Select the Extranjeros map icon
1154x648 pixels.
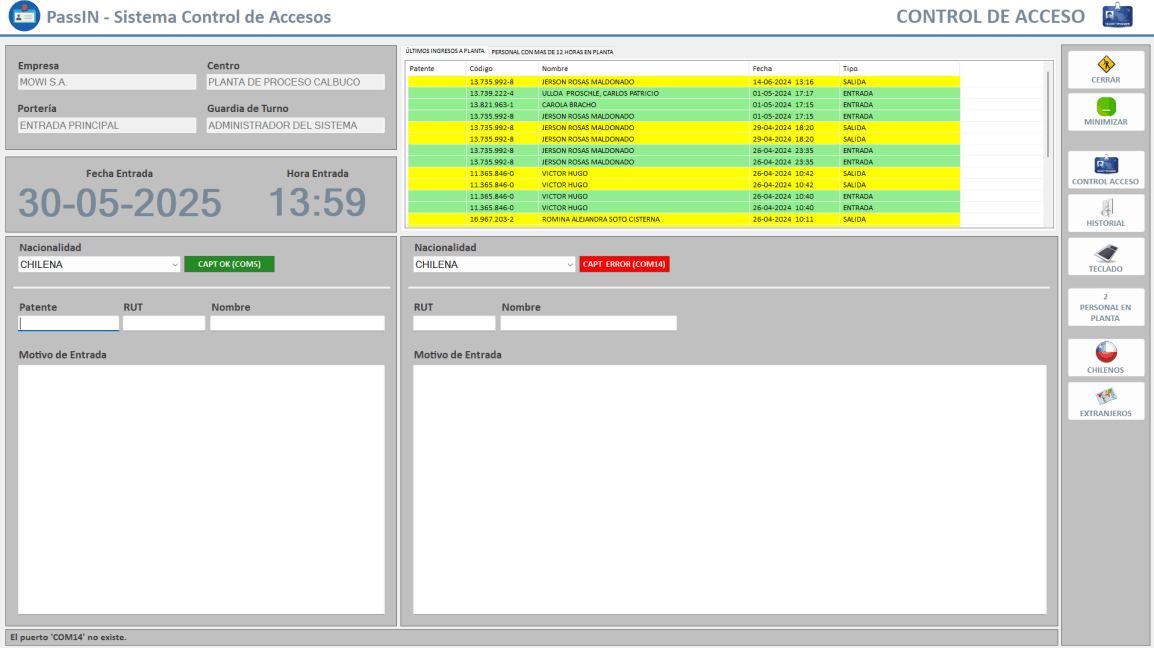[x=1105, y=397]
